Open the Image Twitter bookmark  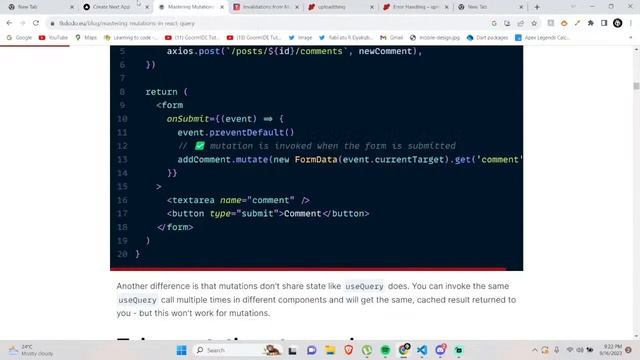tap(300, 38)
